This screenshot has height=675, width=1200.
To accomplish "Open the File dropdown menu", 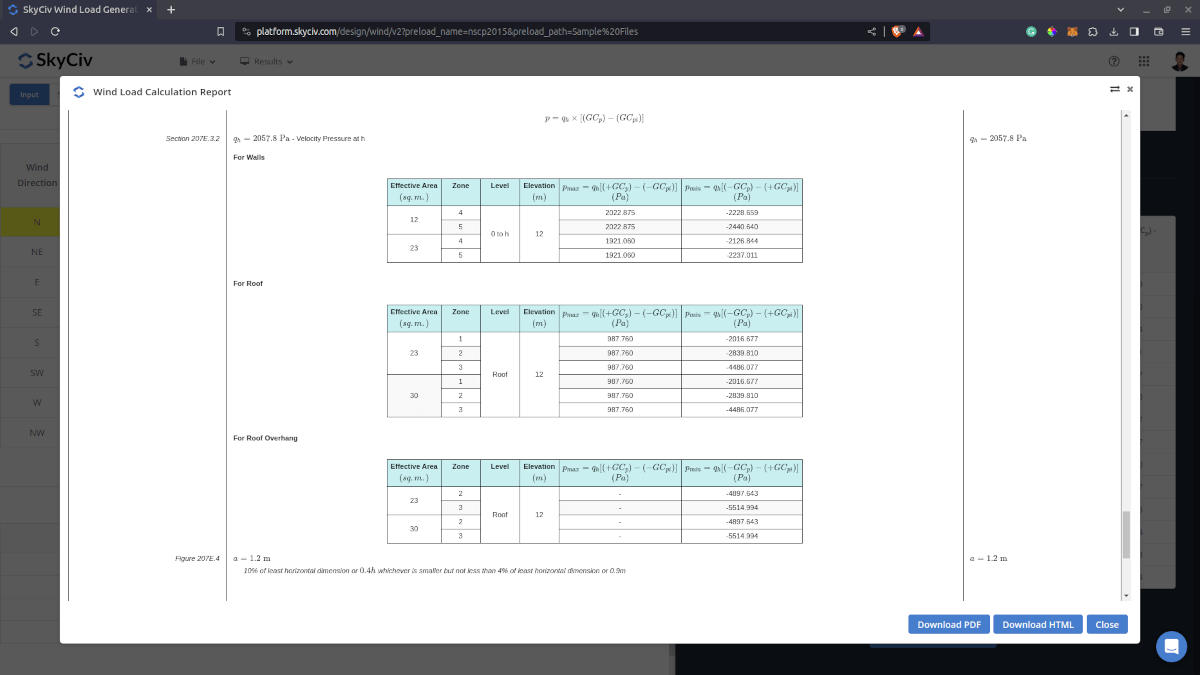I will tap(196, 61).
